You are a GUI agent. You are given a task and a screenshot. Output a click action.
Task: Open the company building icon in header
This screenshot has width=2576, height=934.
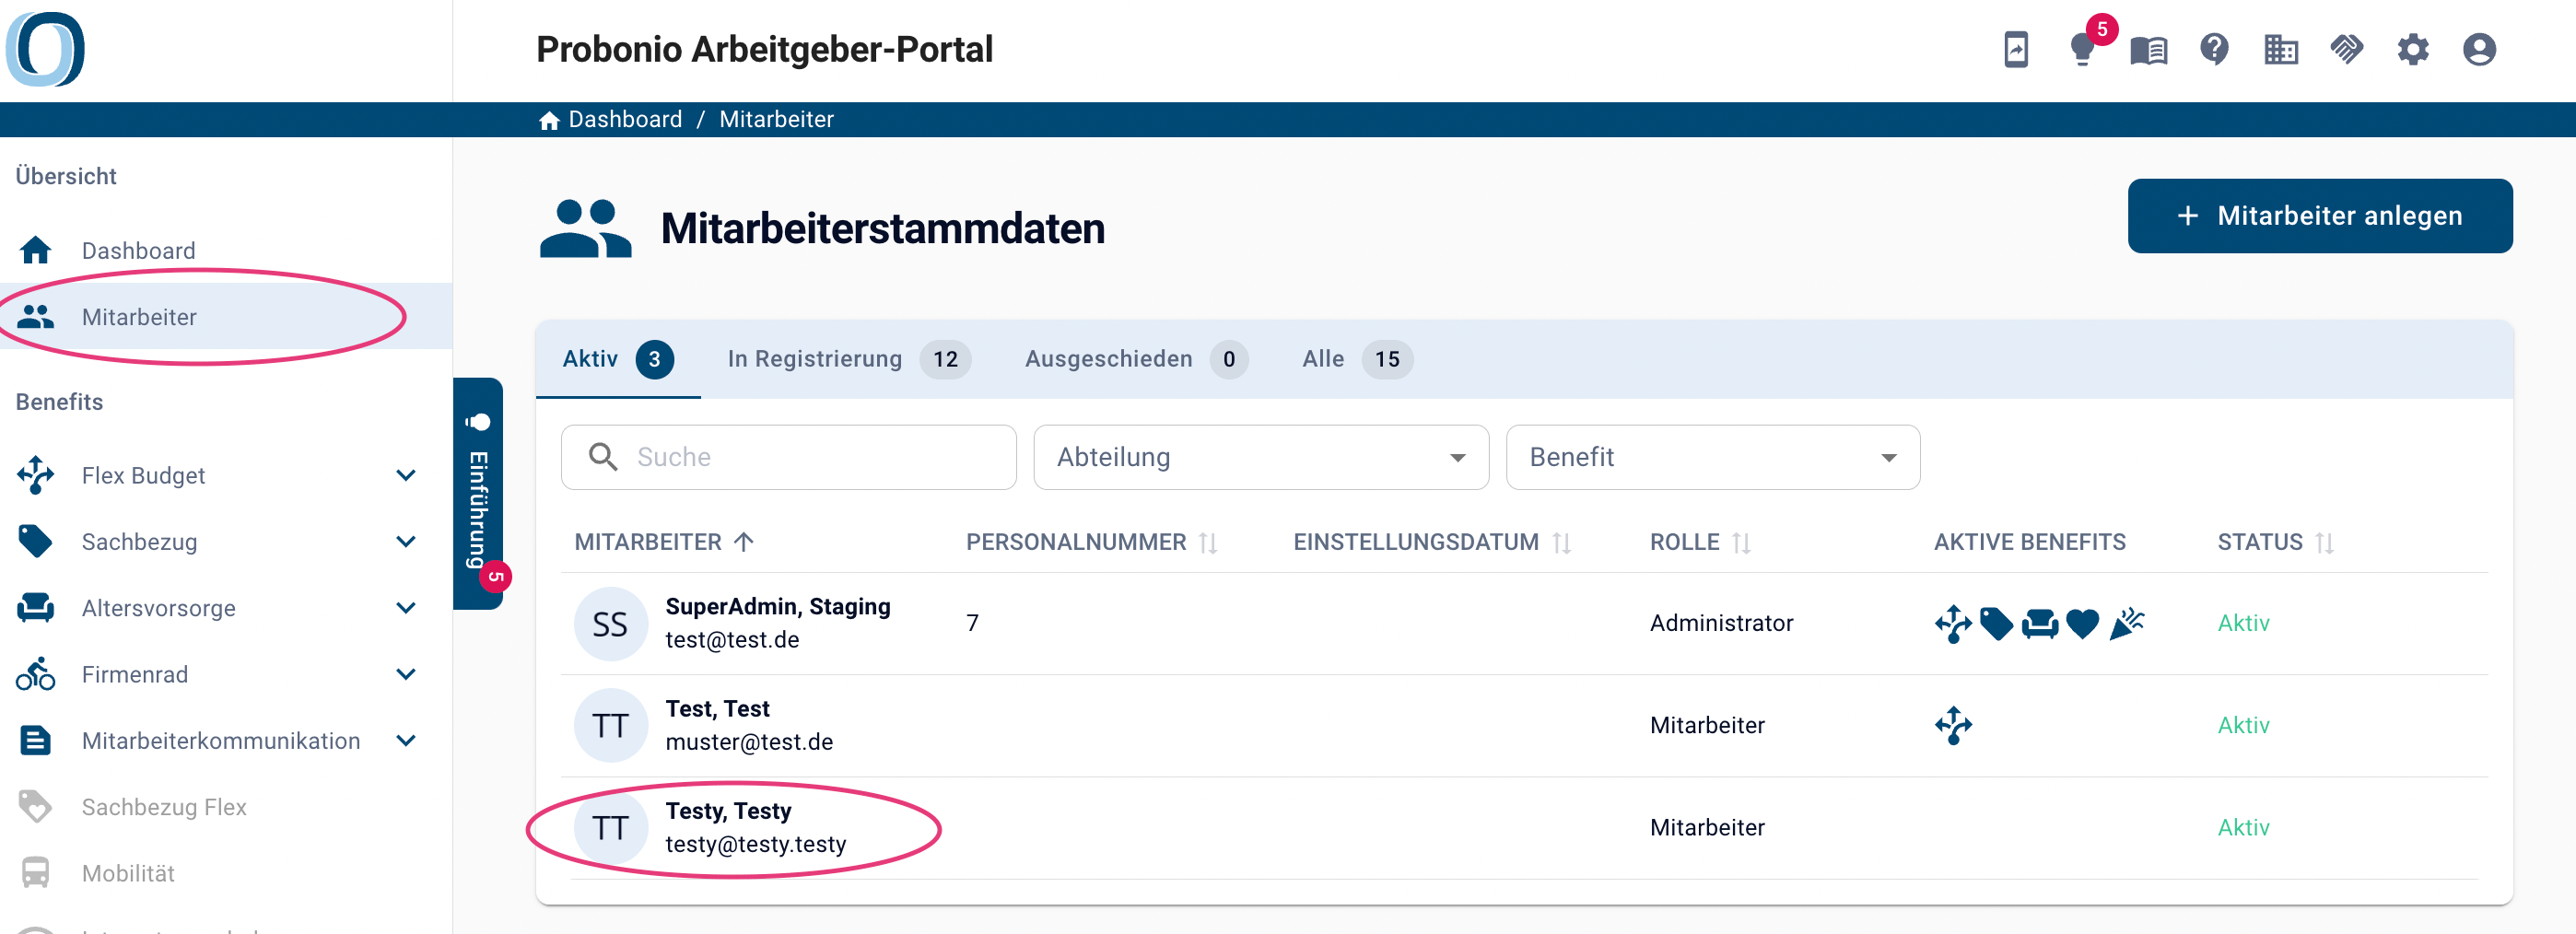pyautogui.click(x=2281, y=49)
